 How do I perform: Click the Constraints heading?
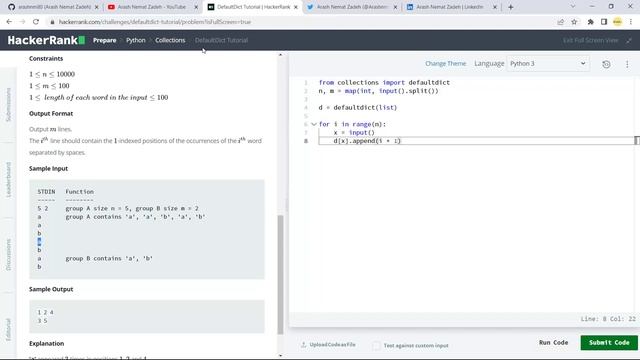click(x=46, y=59)
